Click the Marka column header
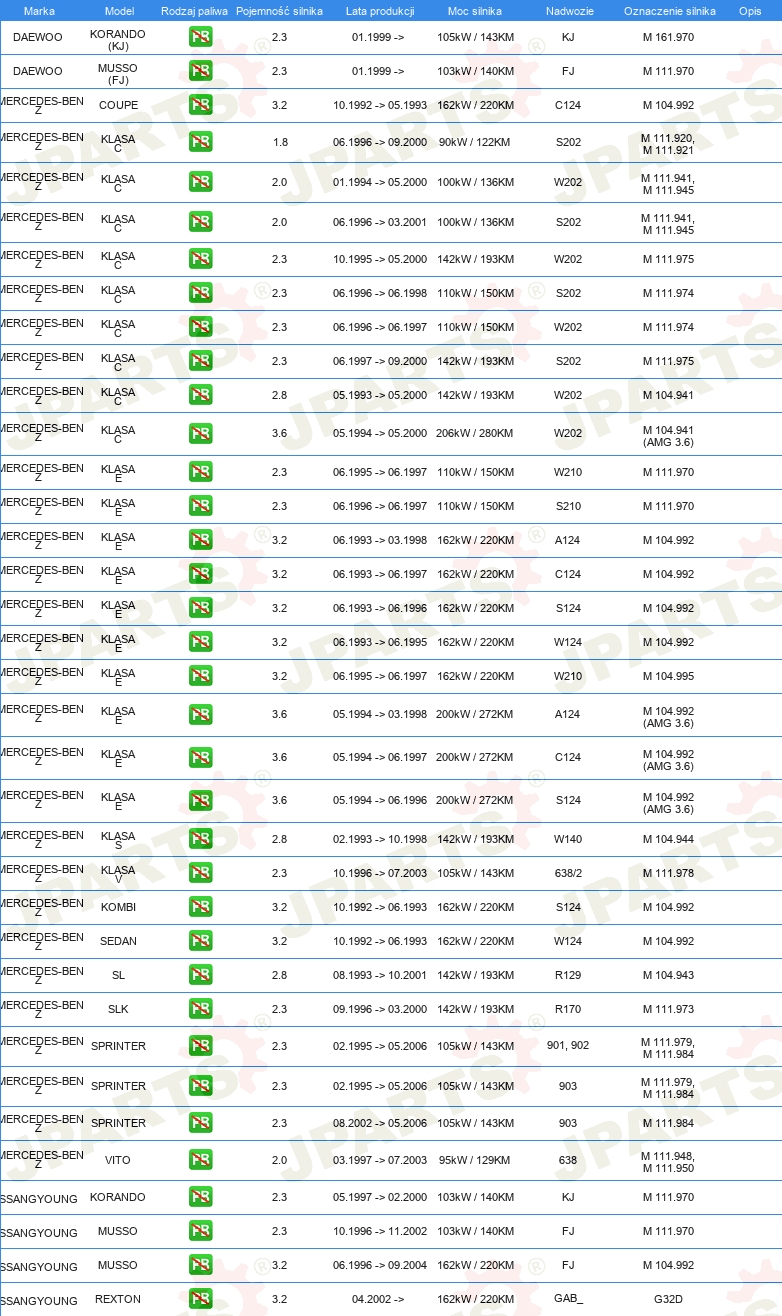 [39, 11]
